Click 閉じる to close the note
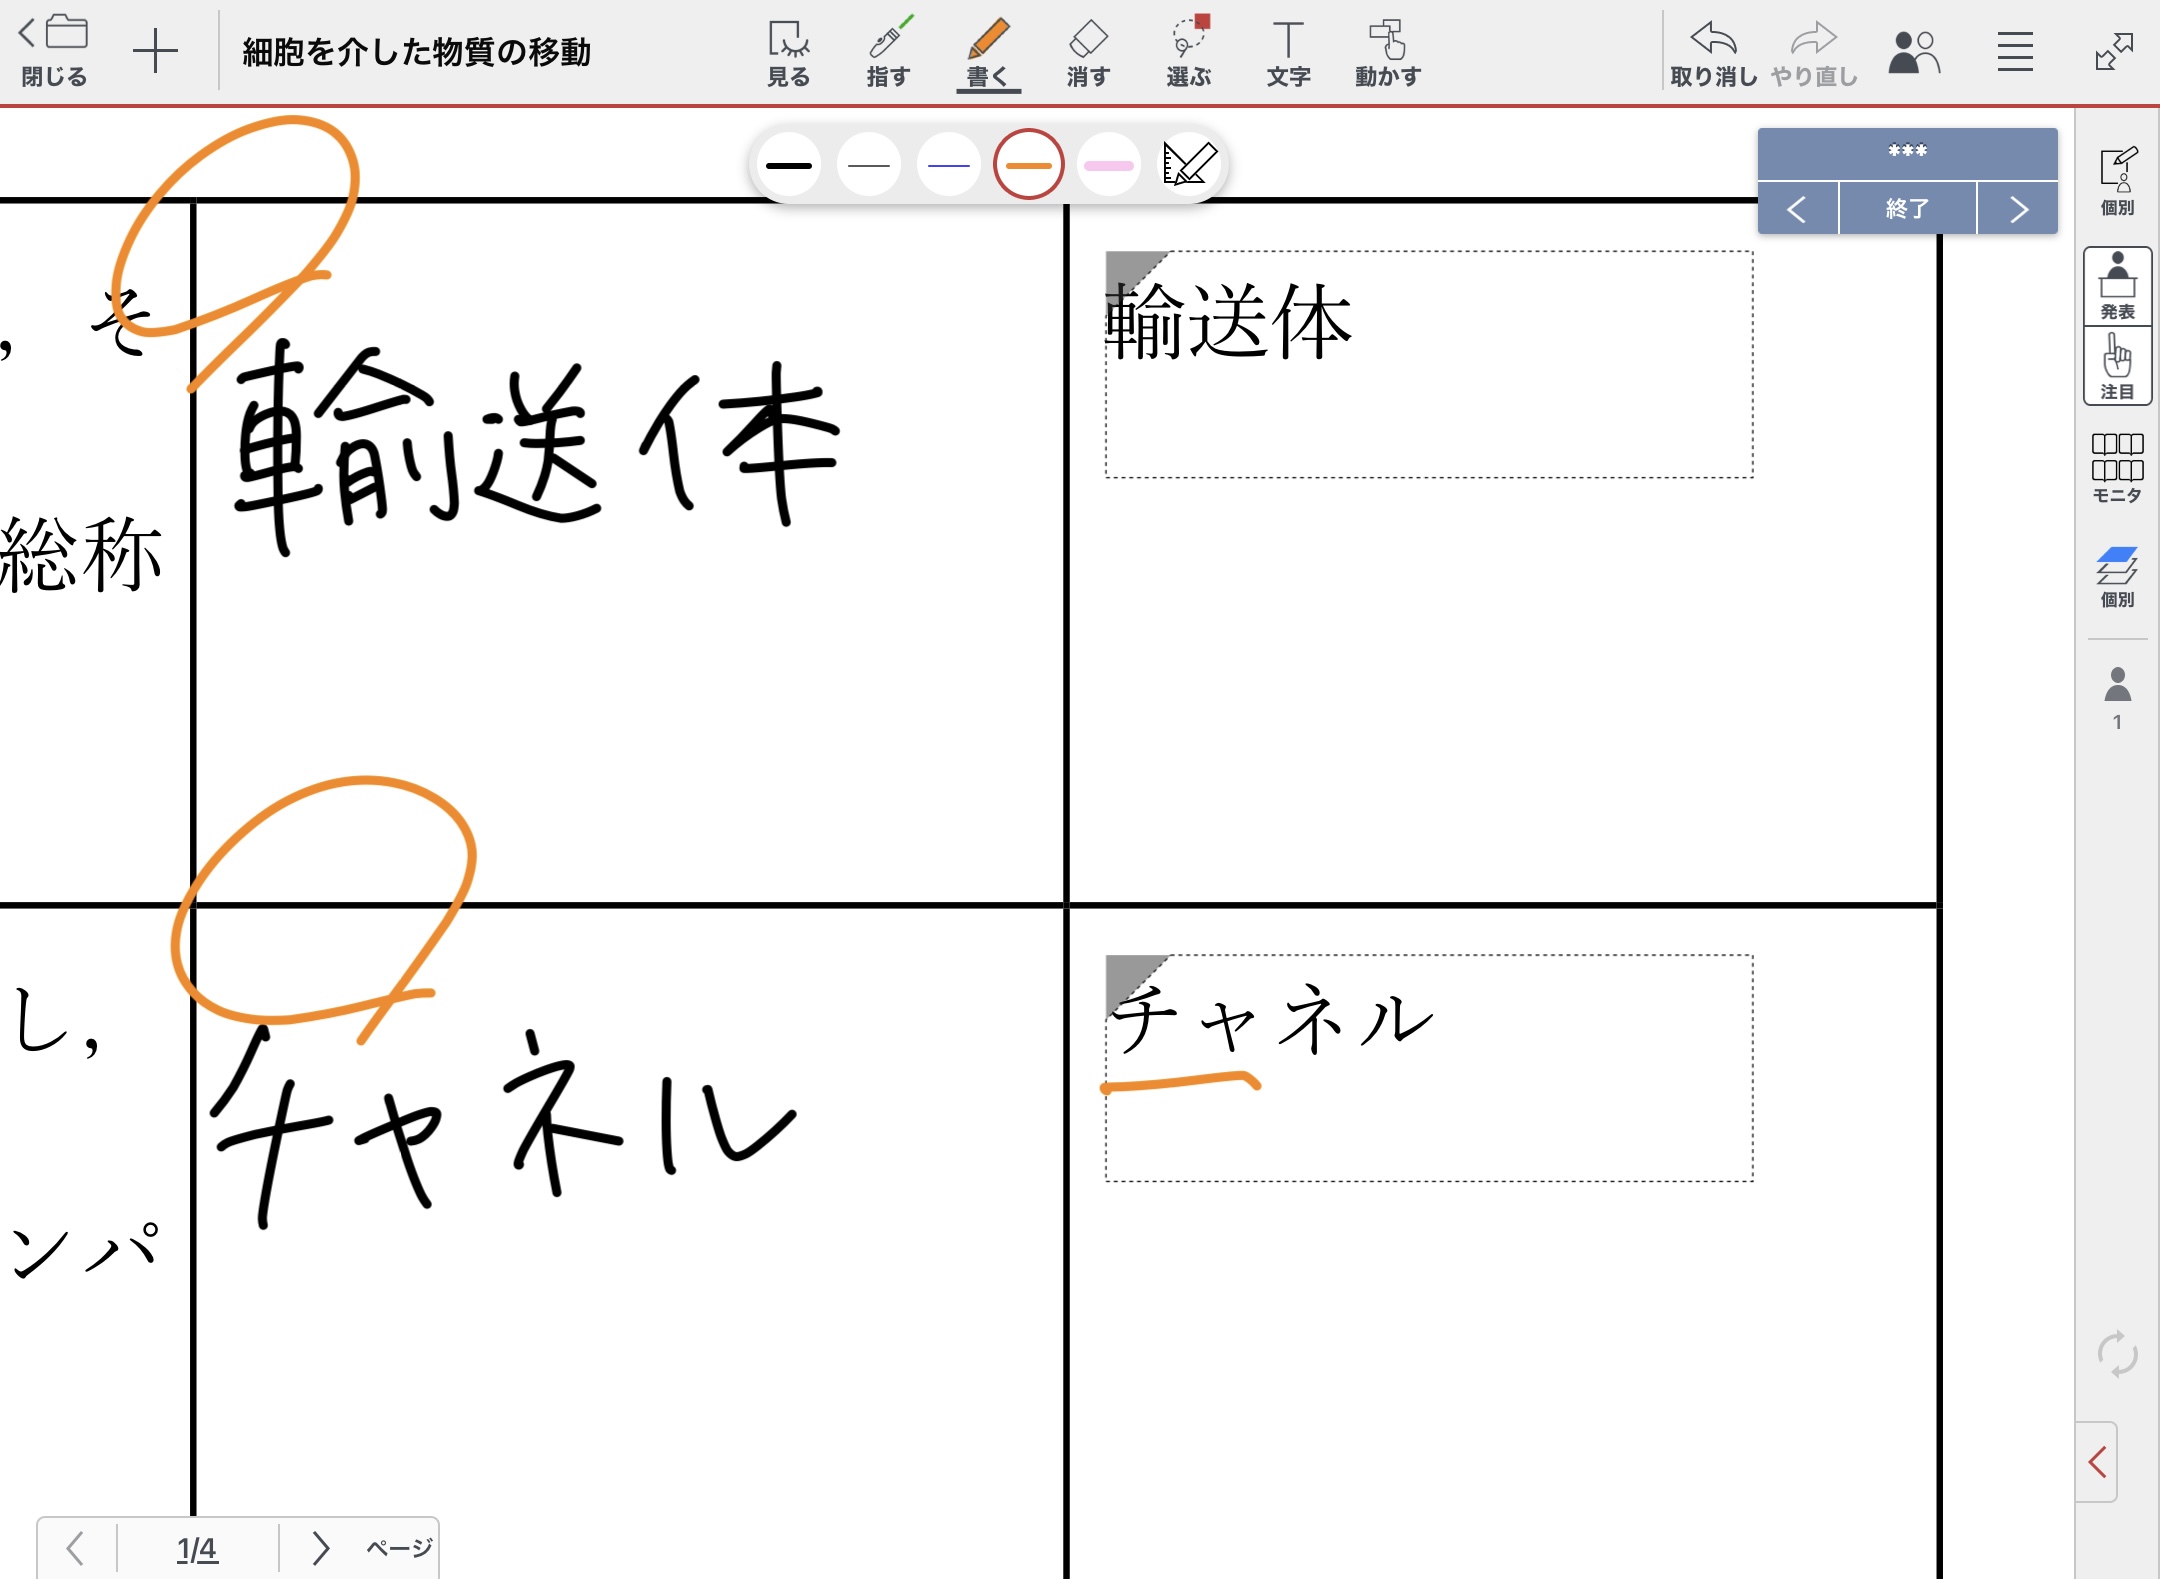Image resolution: width=2160 pixels, height=1579 pixels. 54,50
